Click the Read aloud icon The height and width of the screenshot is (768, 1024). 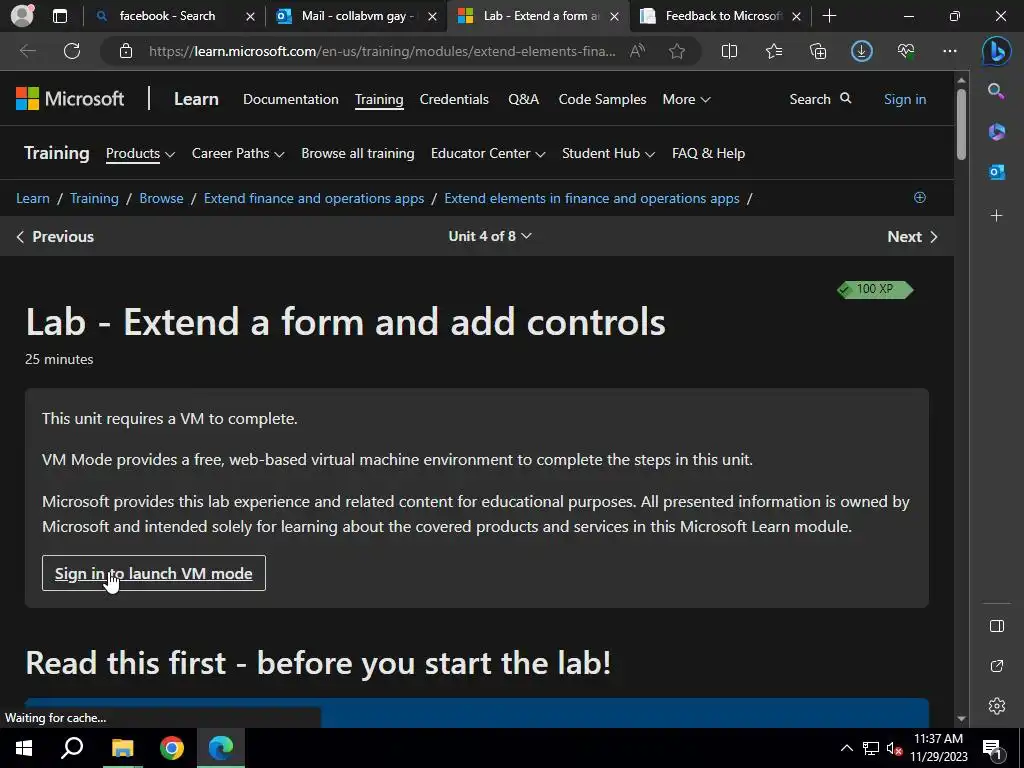(637, 51)
